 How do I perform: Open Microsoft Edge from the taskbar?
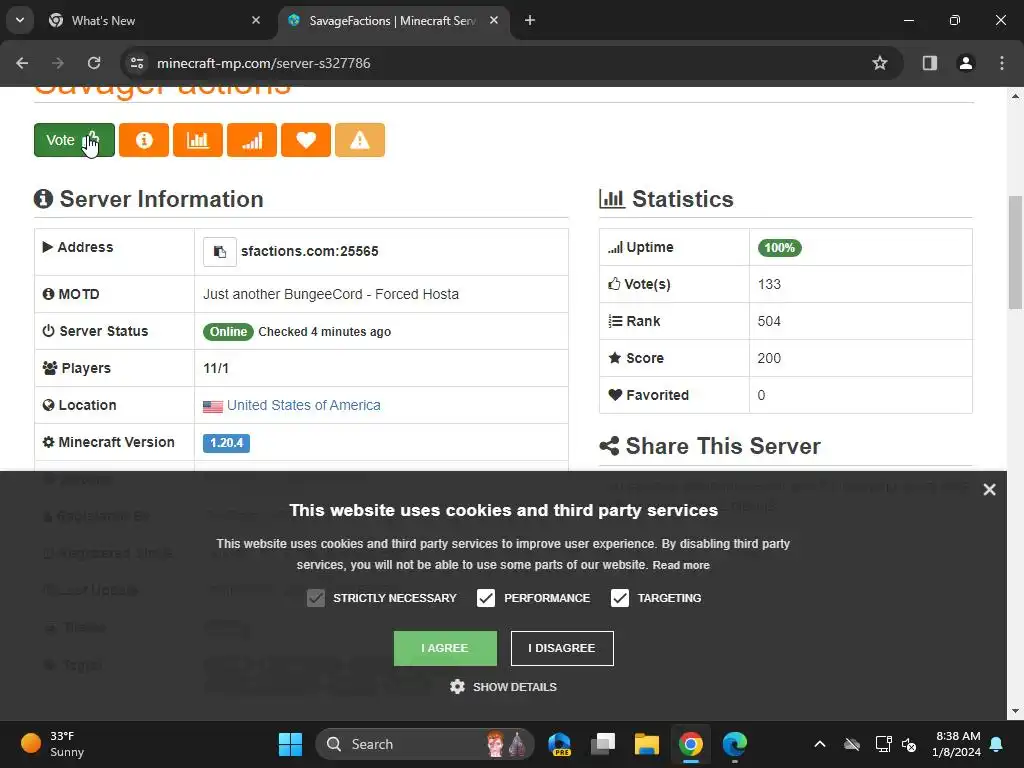734,744
